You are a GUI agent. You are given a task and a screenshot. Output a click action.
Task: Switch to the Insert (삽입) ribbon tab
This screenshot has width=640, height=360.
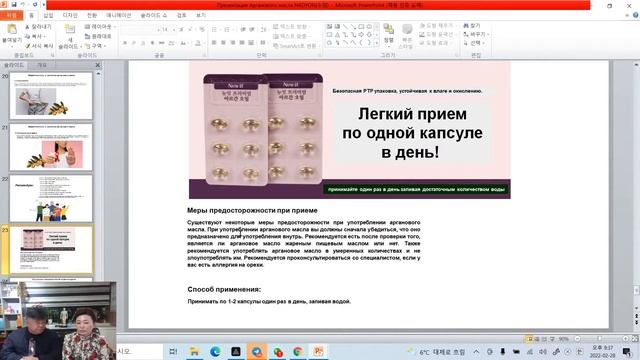tap(48, 16)
